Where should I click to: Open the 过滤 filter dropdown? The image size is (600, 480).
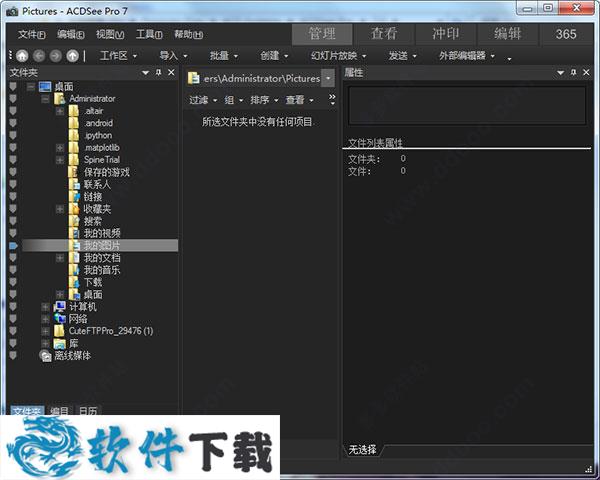coord(203,100)
